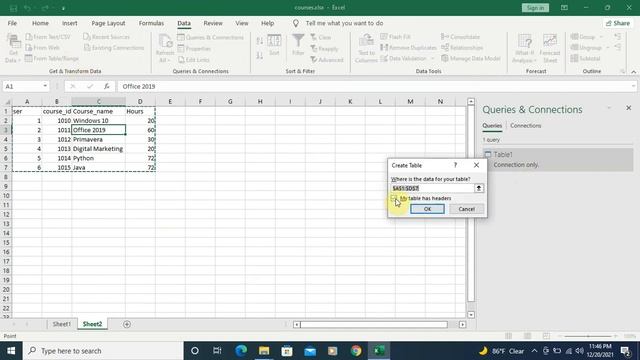Open Create Table help question mark
This screenshot has height=360, width=640.
[x=455, y=165]
